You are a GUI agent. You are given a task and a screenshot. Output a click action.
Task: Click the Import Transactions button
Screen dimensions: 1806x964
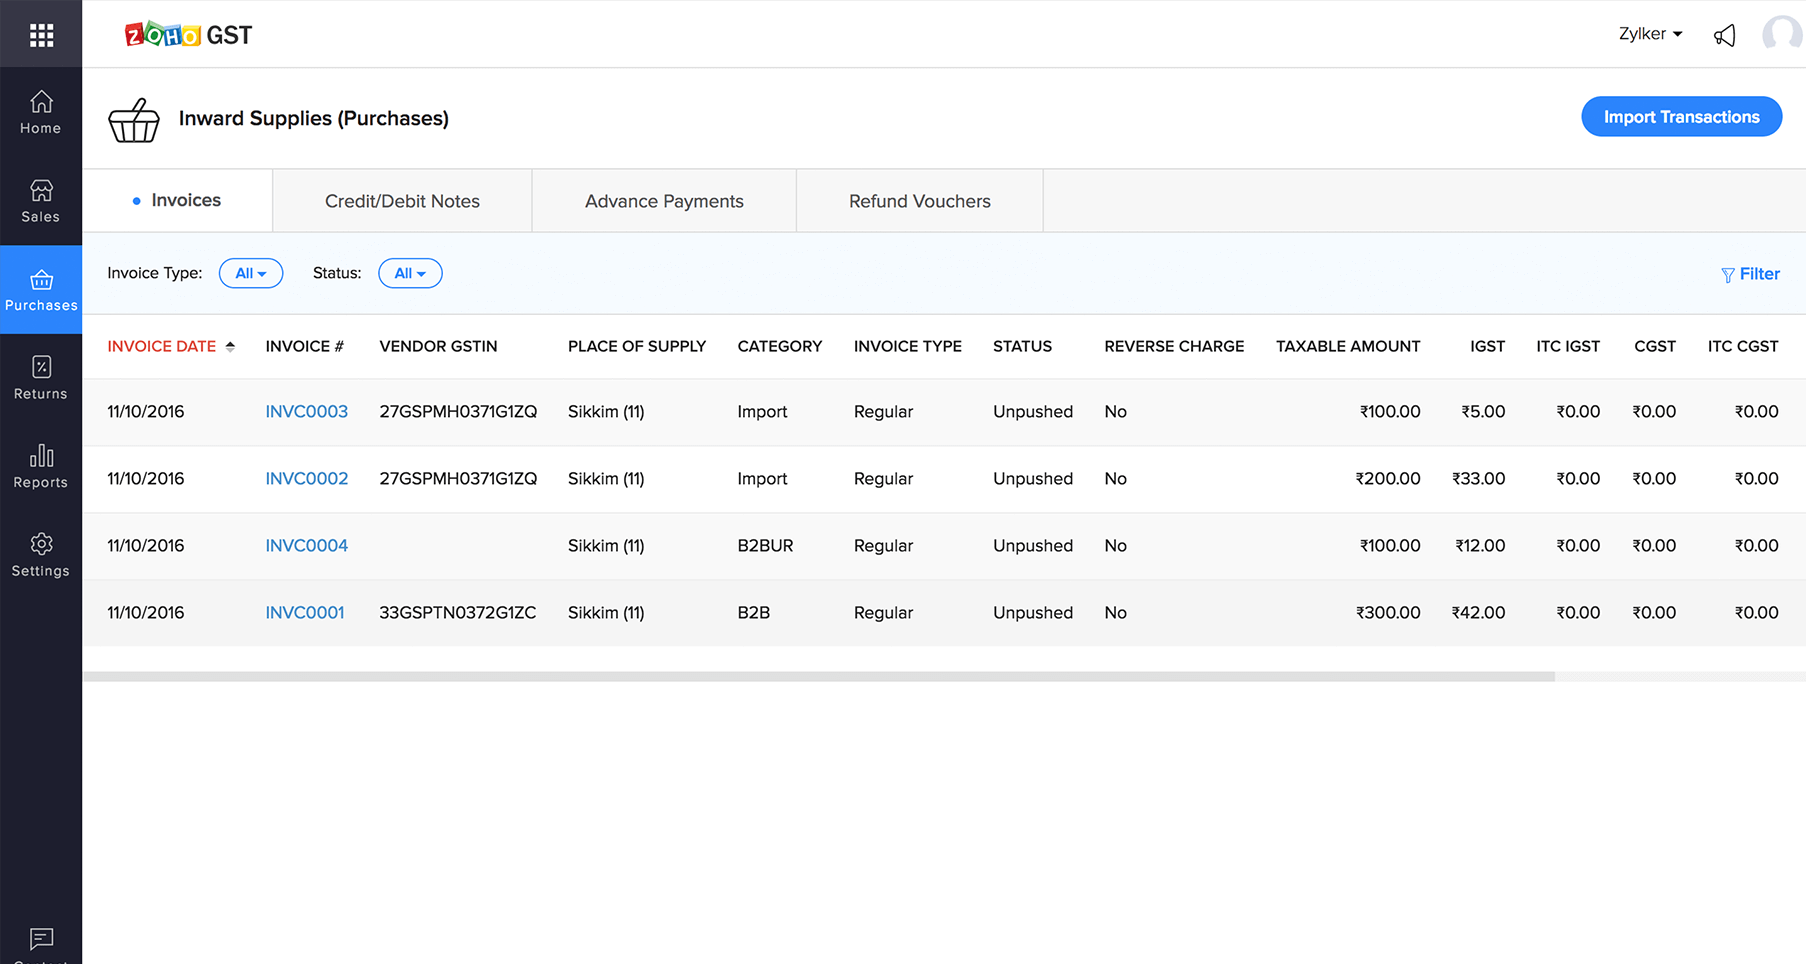tap(1681, 117)
